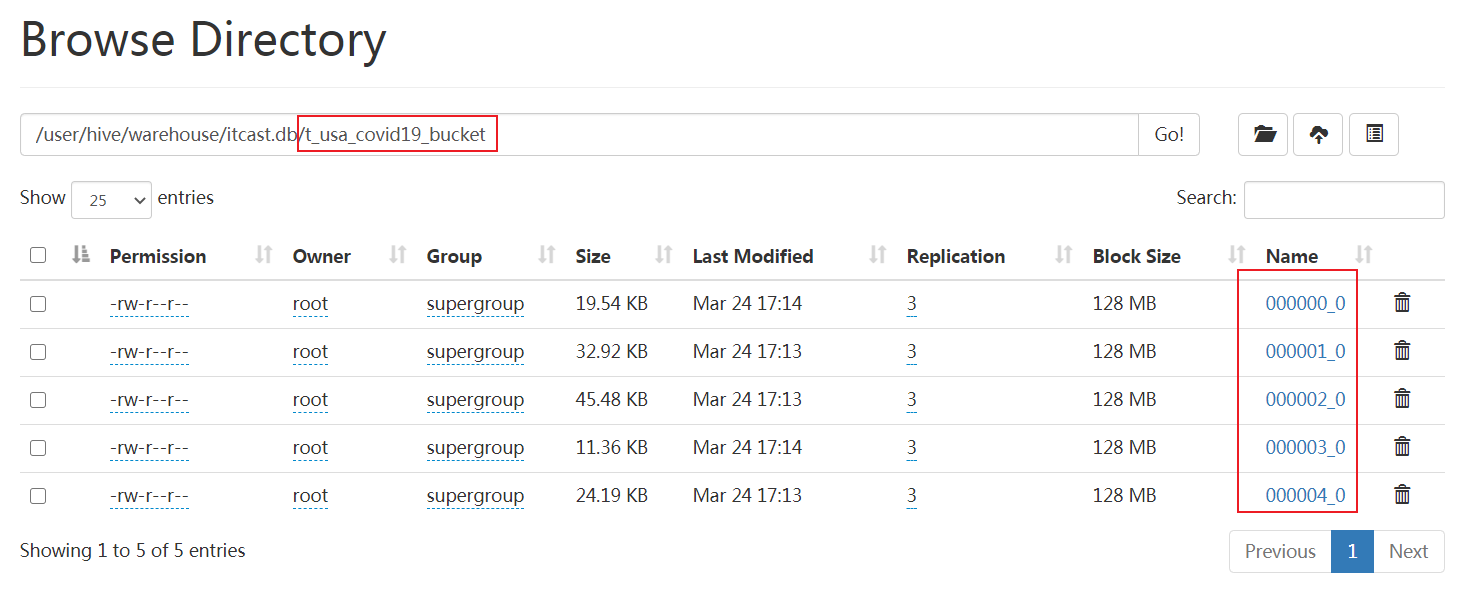This screenshot has width=1475, height=602.
Task: Click size cell 45.48 KB
Action: pos(612,399)
